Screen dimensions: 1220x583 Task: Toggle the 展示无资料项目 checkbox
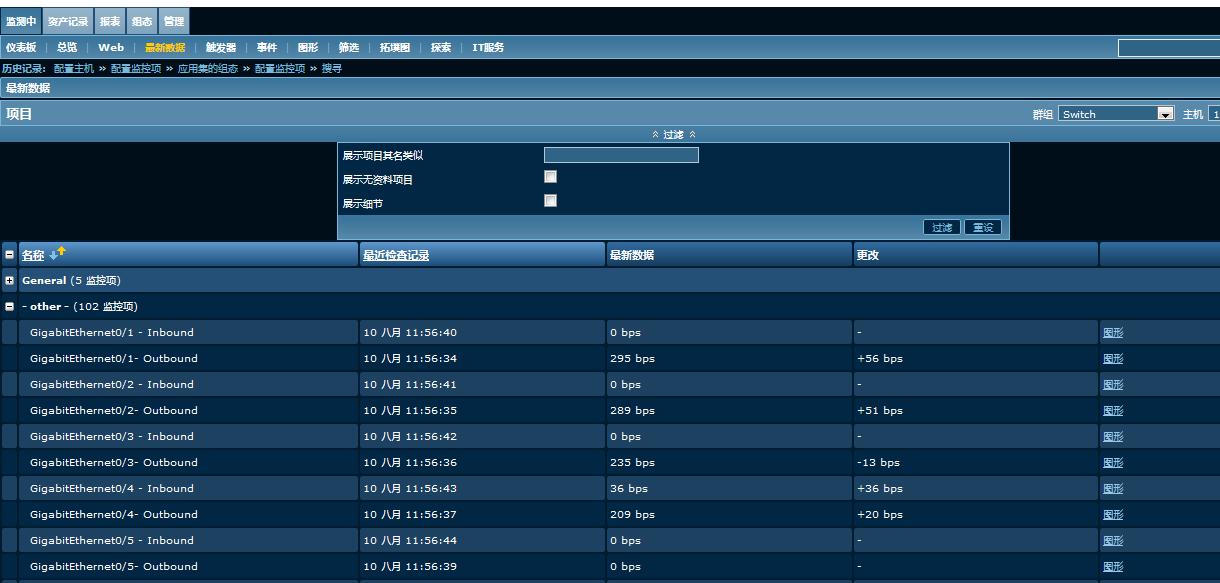pos(550,177)
